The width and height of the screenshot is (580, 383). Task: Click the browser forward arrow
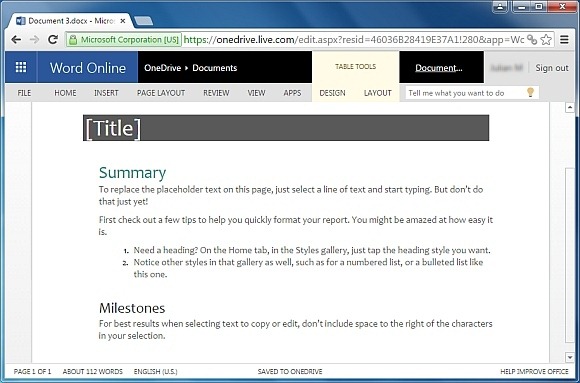(x=34, y=40)
